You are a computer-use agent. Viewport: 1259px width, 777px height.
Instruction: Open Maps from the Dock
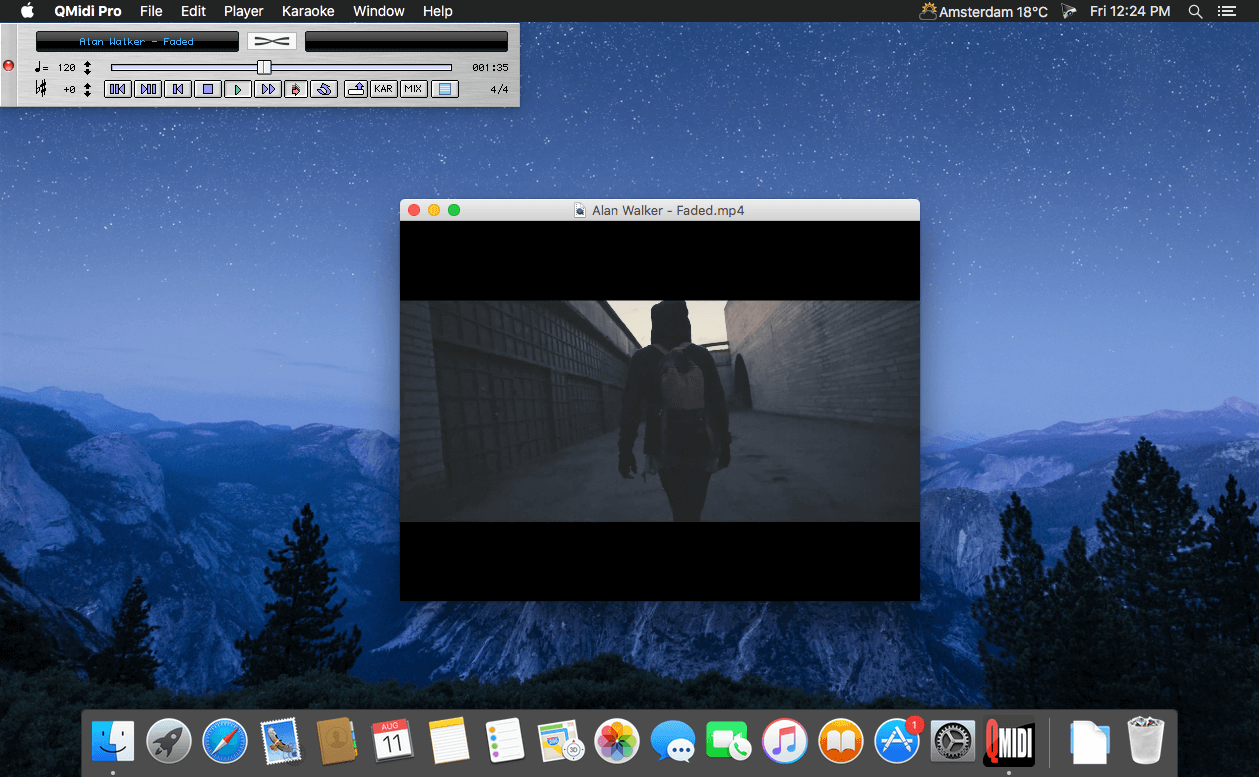[x=561, y=741]
